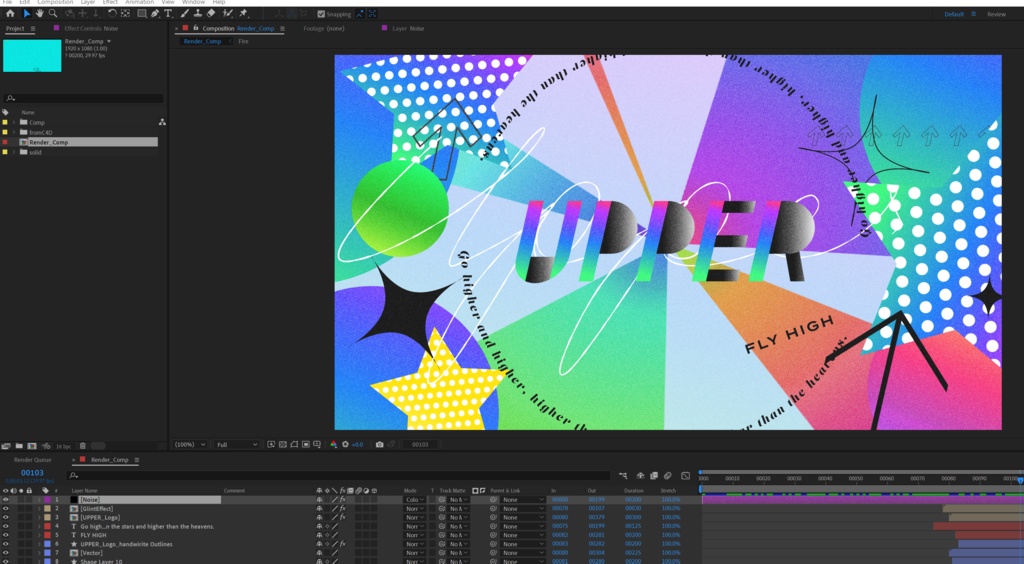Click the new composition icon in Project panel
The image size is (1024, 564).
pyautogui.click(x=32, y=446)
